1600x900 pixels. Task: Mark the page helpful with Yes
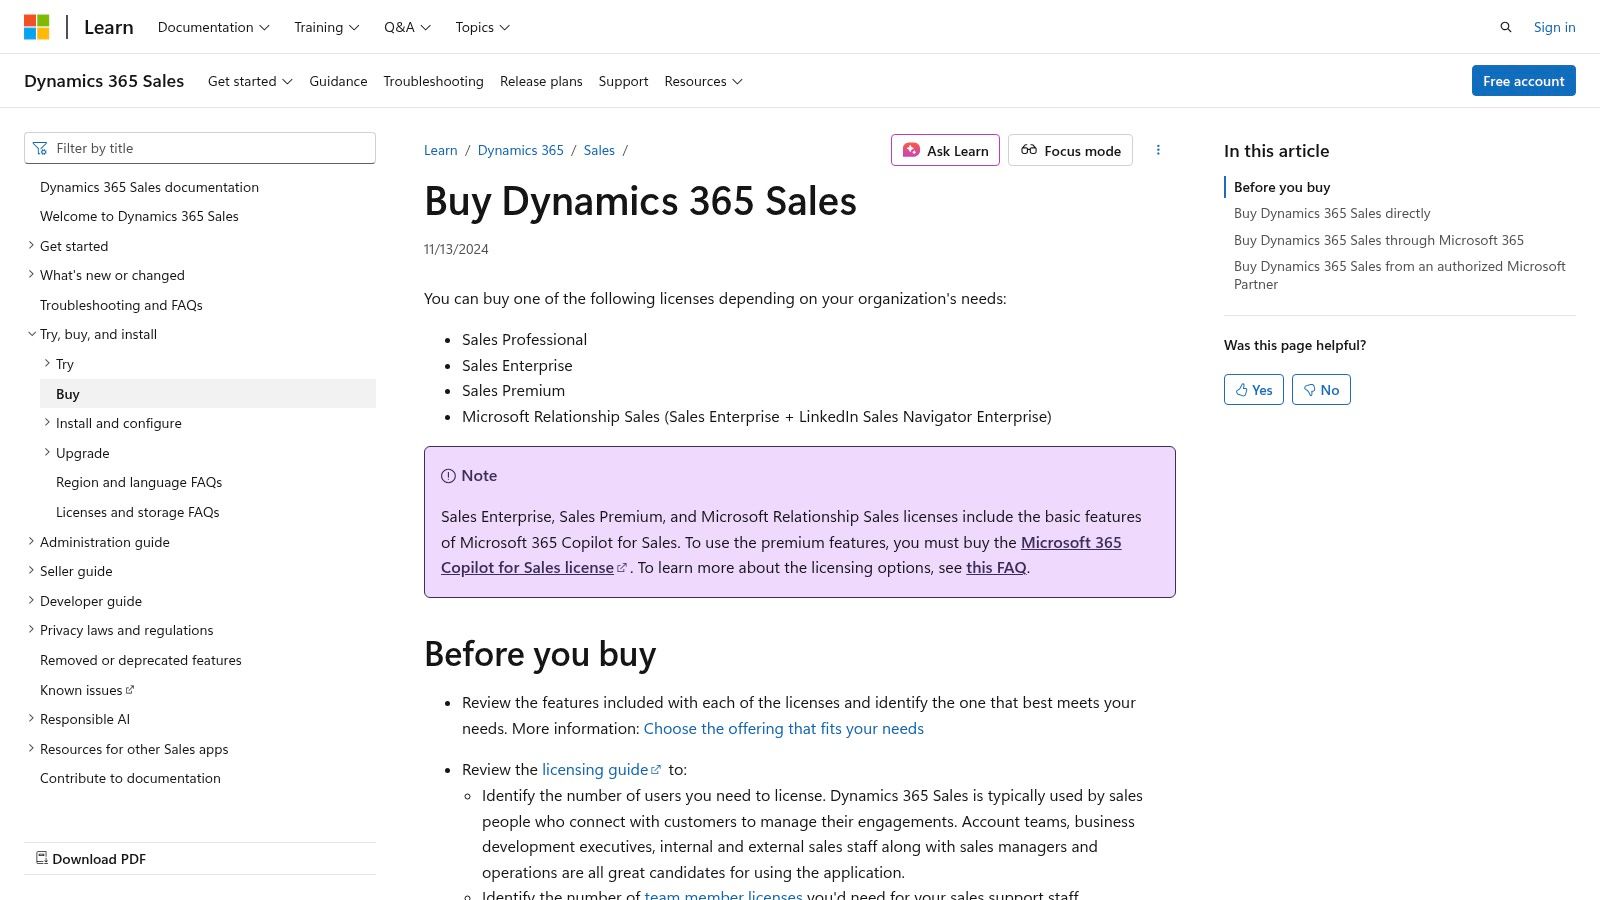point(1253,389)
